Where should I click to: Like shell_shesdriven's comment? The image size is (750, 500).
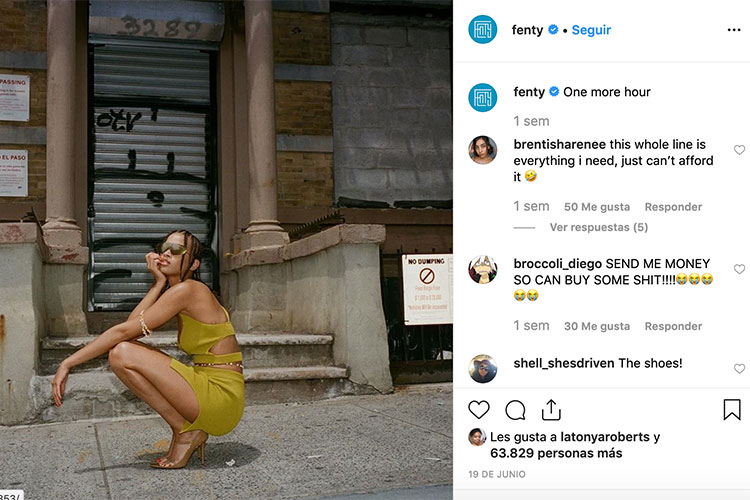pyautogui.click(x=739, y=368)
